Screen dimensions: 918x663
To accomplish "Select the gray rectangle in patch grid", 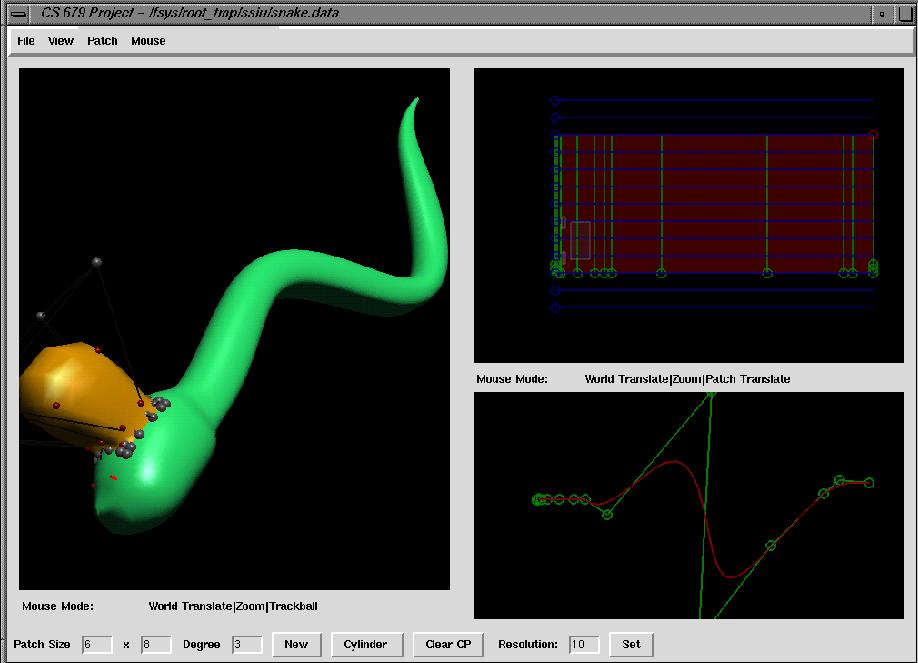I will (x=580, y=240).
